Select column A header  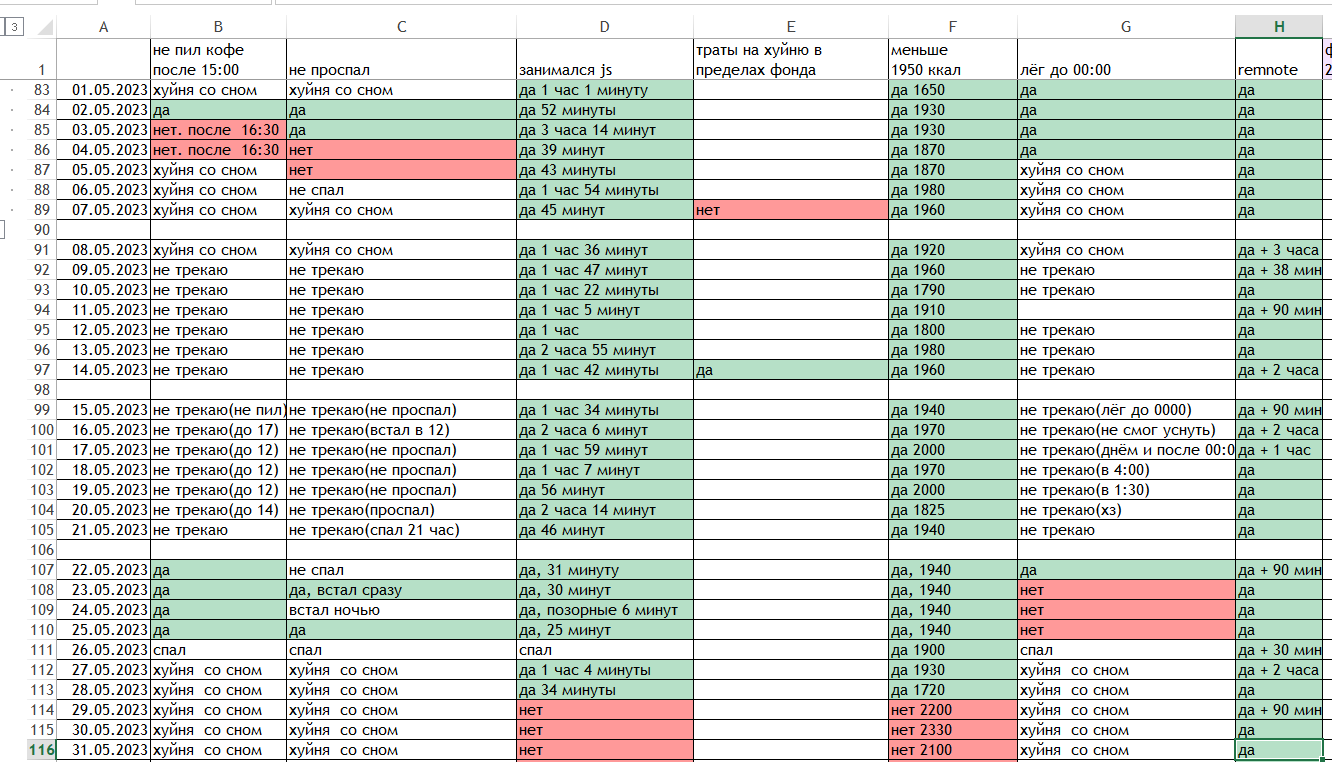[x=104, y=27]
